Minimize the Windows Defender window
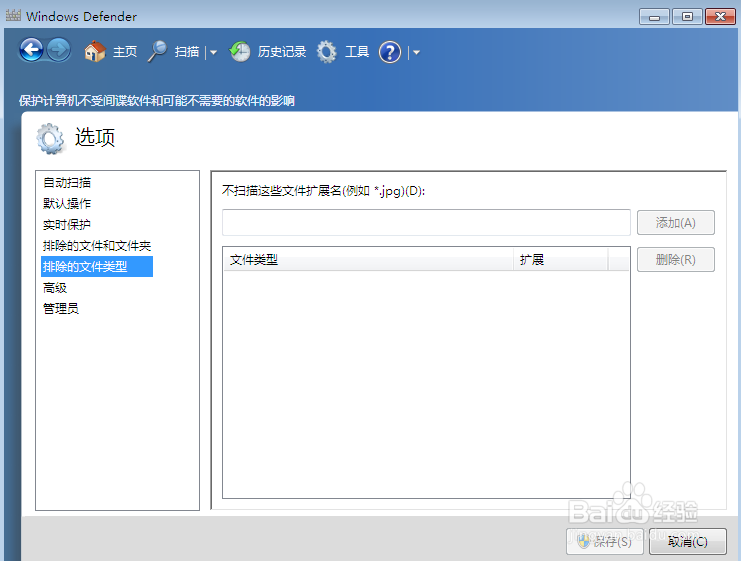Screen dimensions: 741x561 click(655, 17)
